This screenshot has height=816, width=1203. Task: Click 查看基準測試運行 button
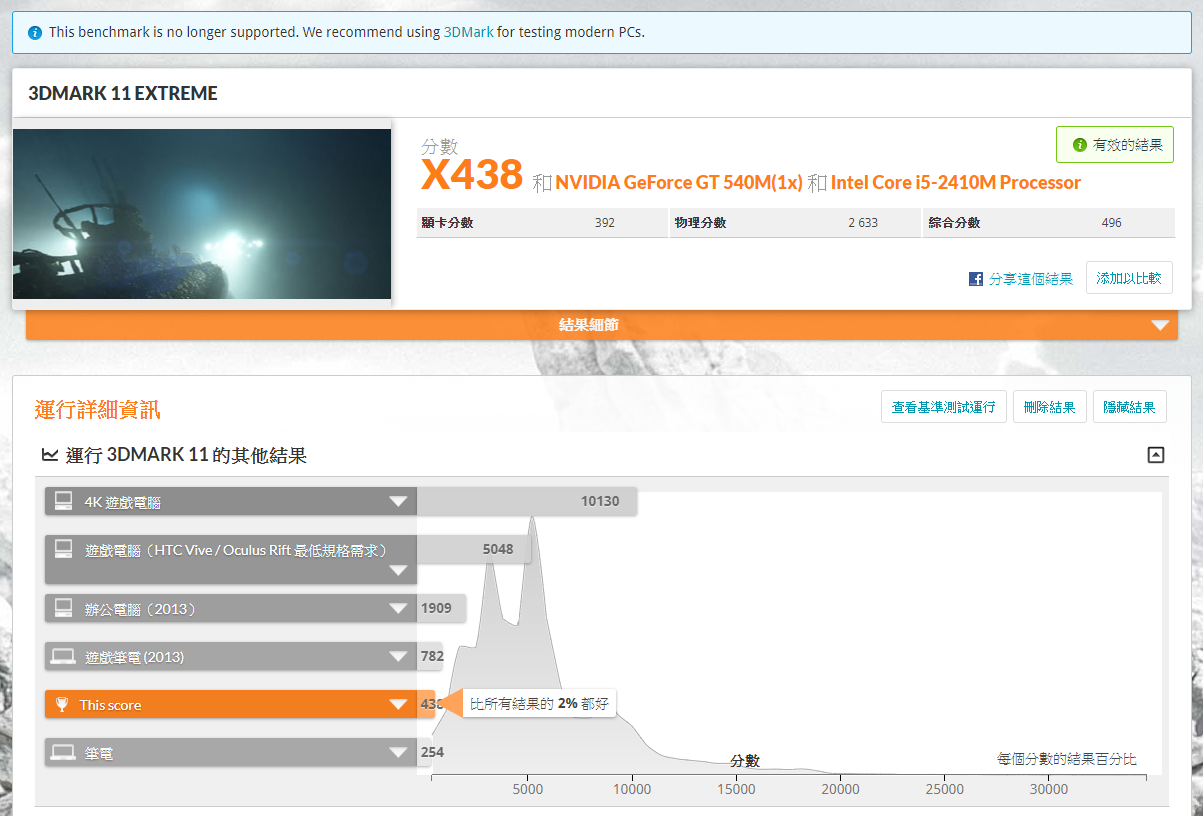click(943, 407)
